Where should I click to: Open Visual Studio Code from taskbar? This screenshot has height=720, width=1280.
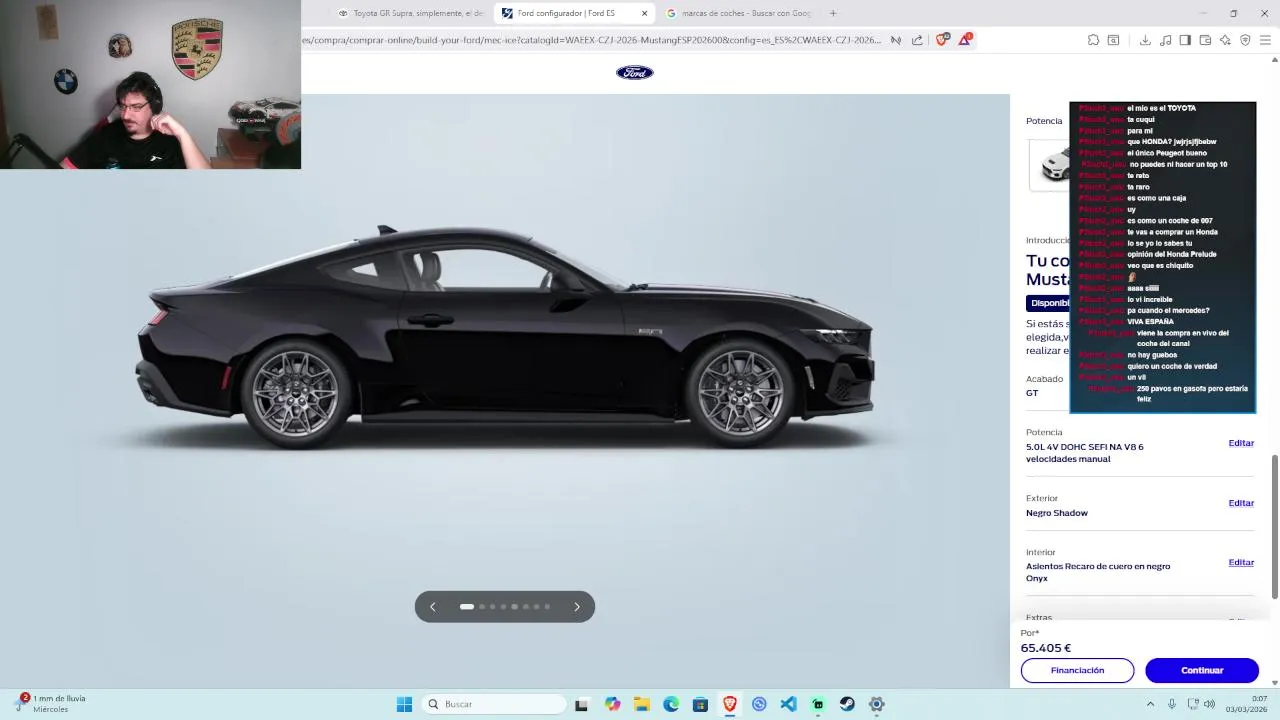[x=788, y=704]
